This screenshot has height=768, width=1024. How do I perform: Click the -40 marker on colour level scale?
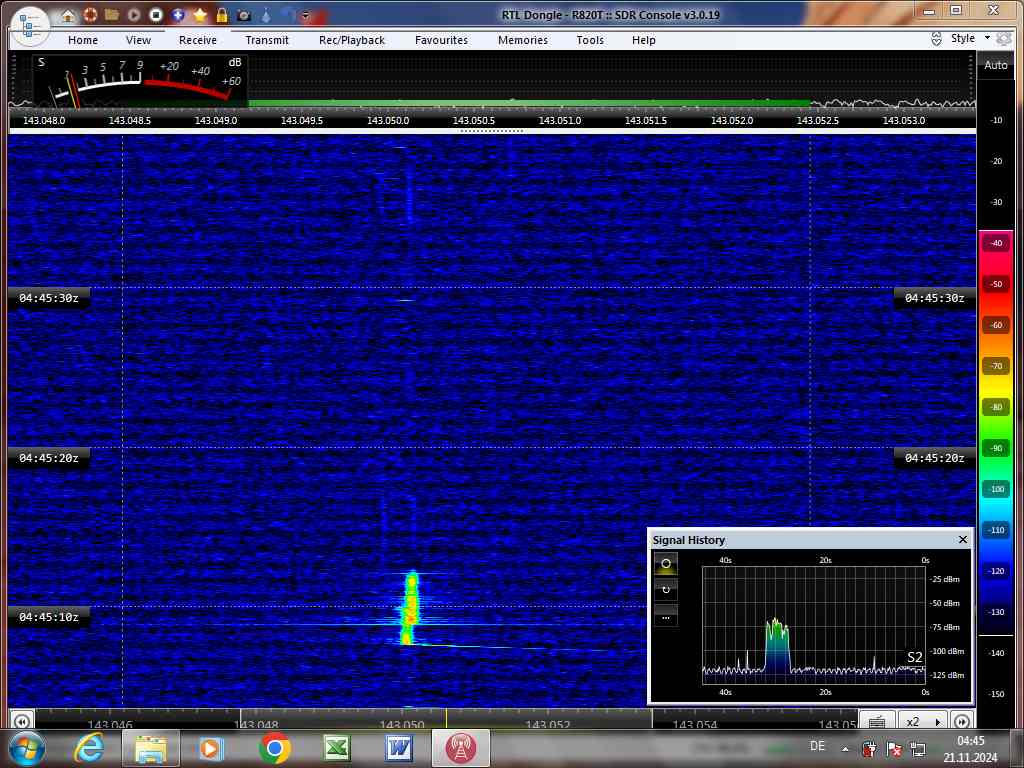pyautogui.click(x=996, y=243)
